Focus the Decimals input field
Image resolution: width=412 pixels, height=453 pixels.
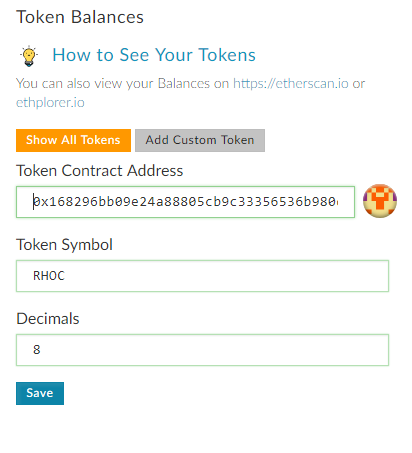[202, 350]
